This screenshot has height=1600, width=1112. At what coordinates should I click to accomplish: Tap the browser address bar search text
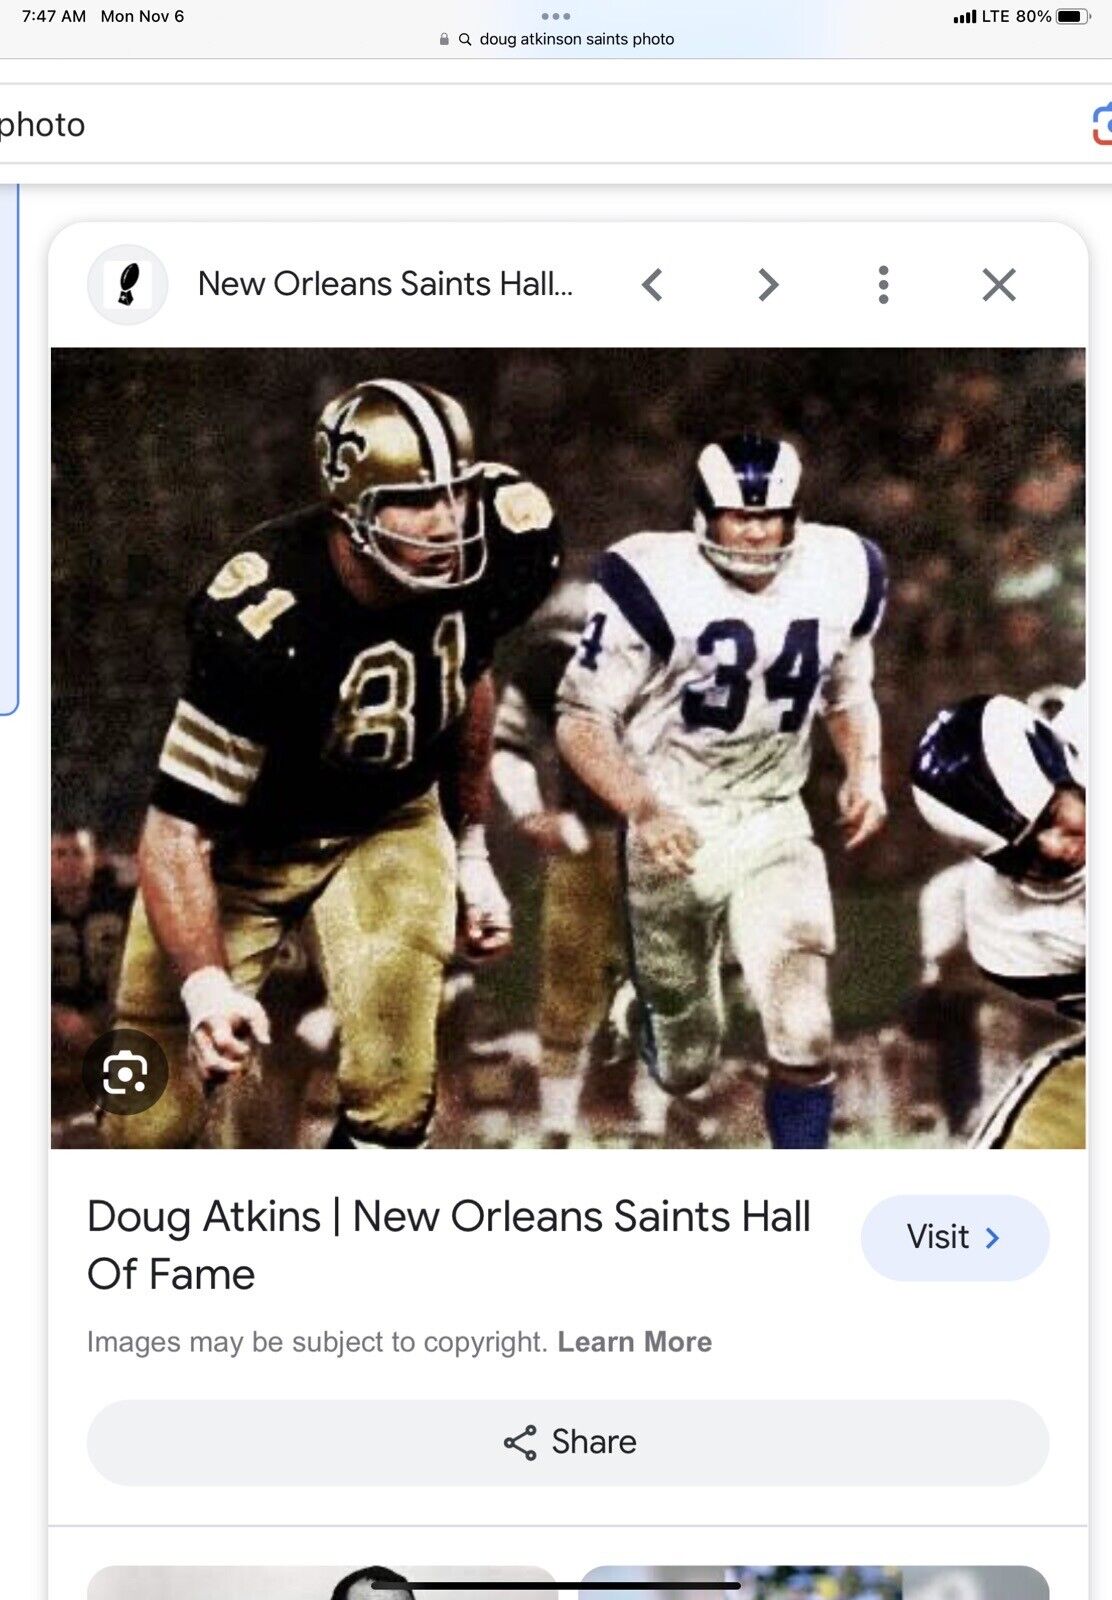tap(577, 39)
